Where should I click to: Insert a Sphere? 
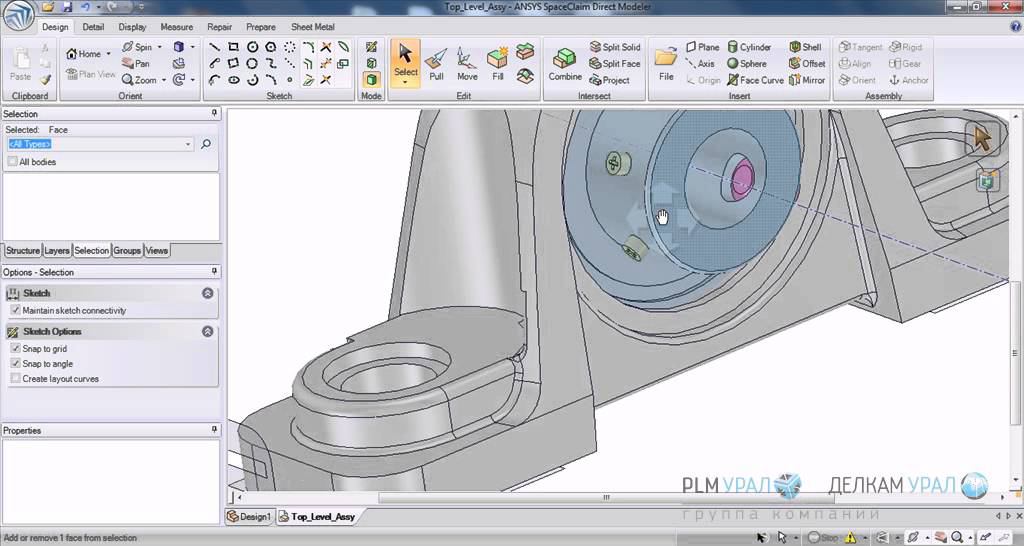click(747, 63)
